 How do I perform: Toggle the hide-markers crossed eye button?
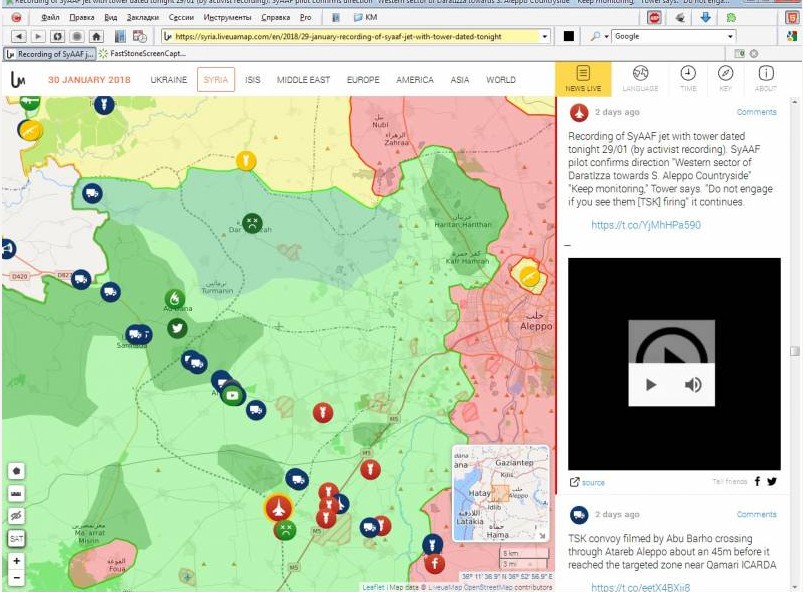(x=16, y=515)
